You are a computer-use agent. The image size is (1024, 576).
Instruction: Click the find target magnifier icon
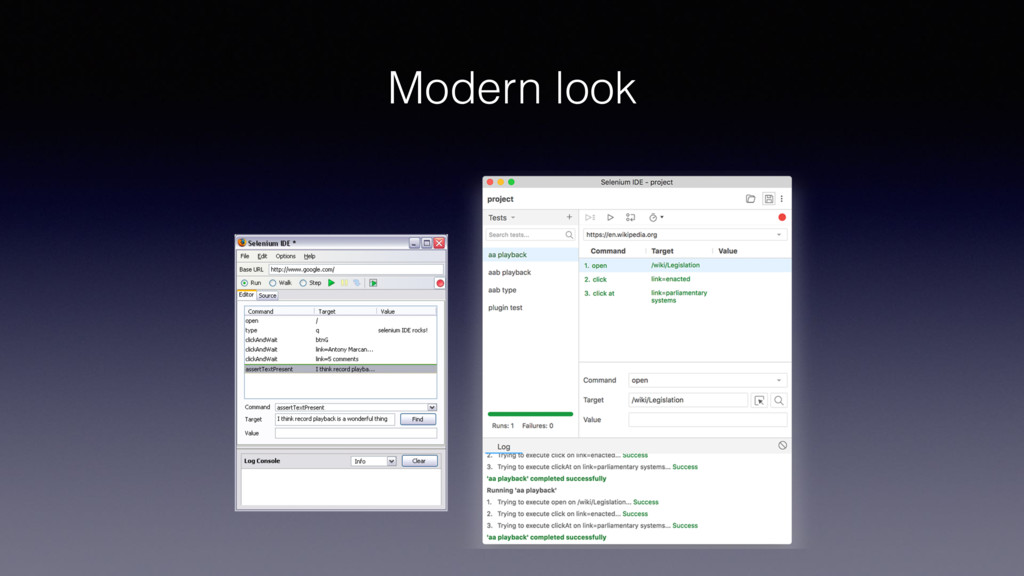tap(778, 400)
